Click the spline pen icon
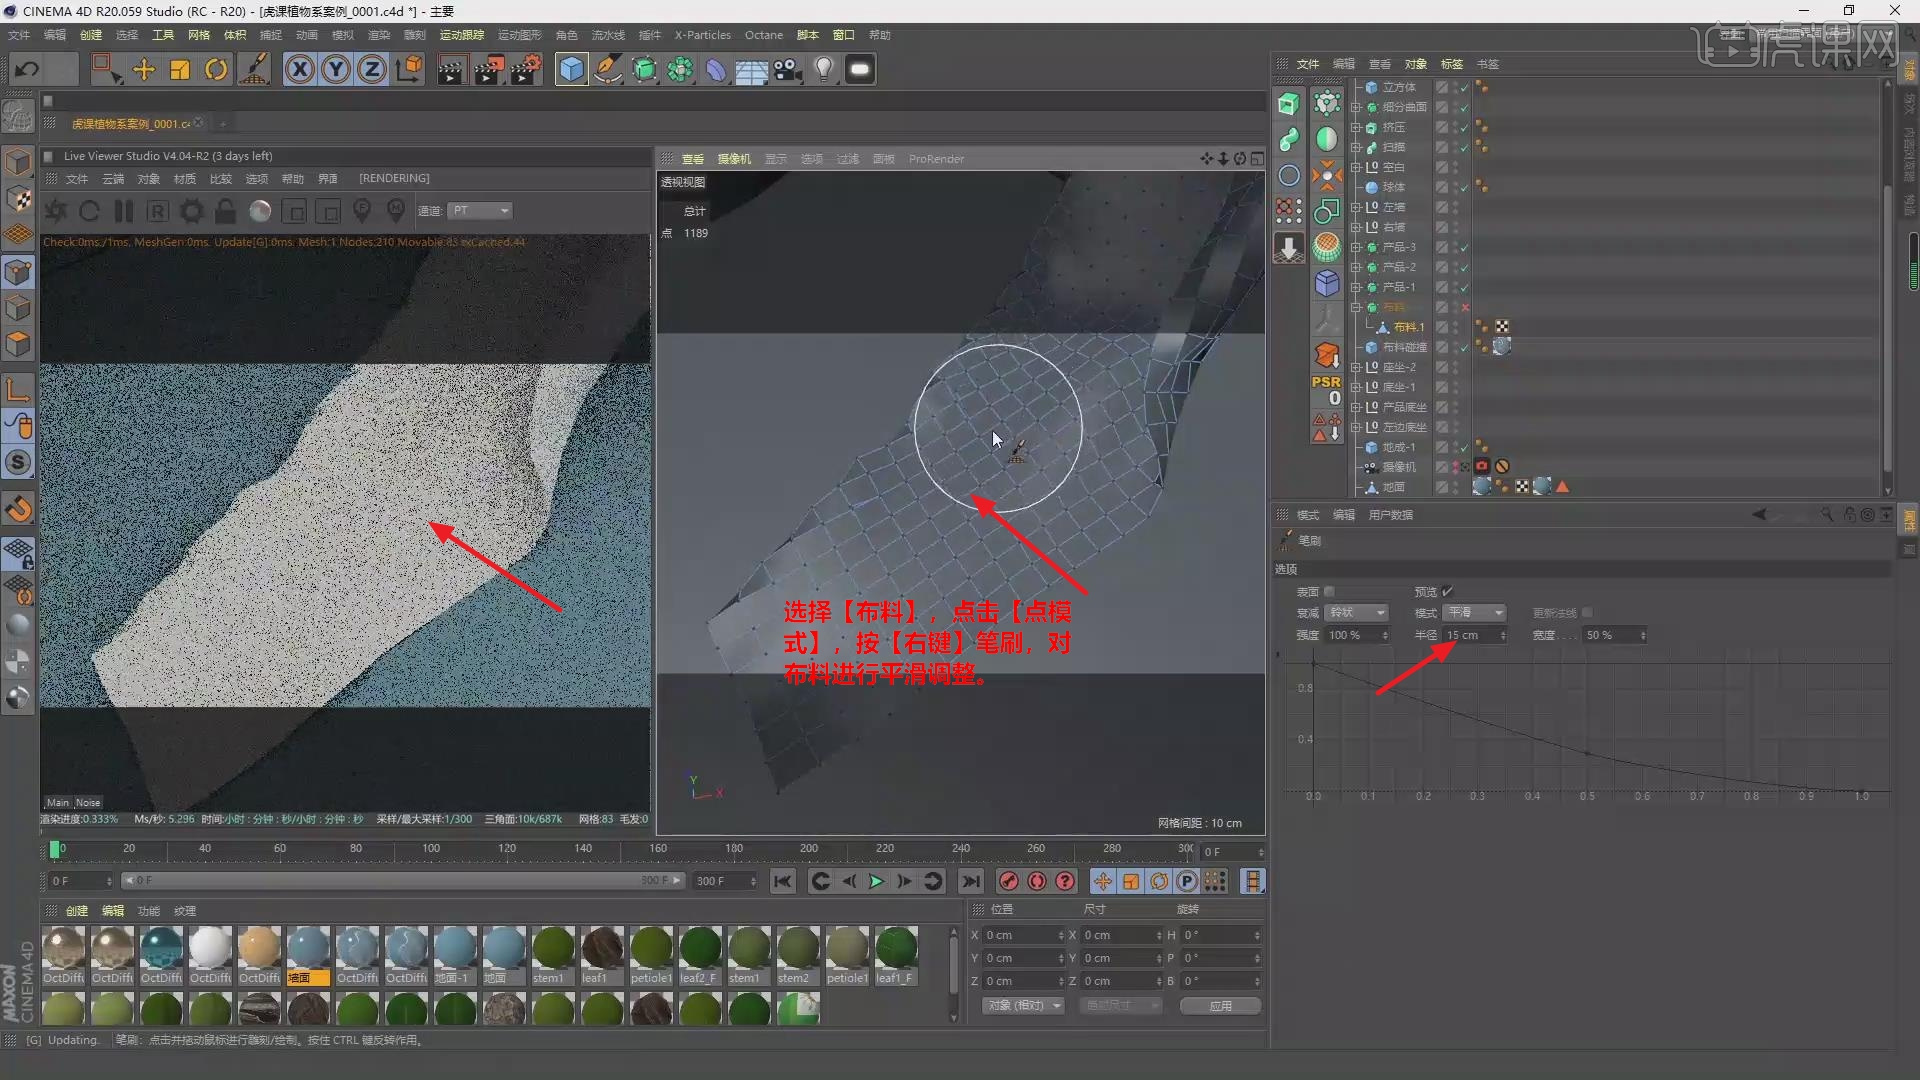Viewport: 1920px width, 1080px height. [x=608, y=69]
